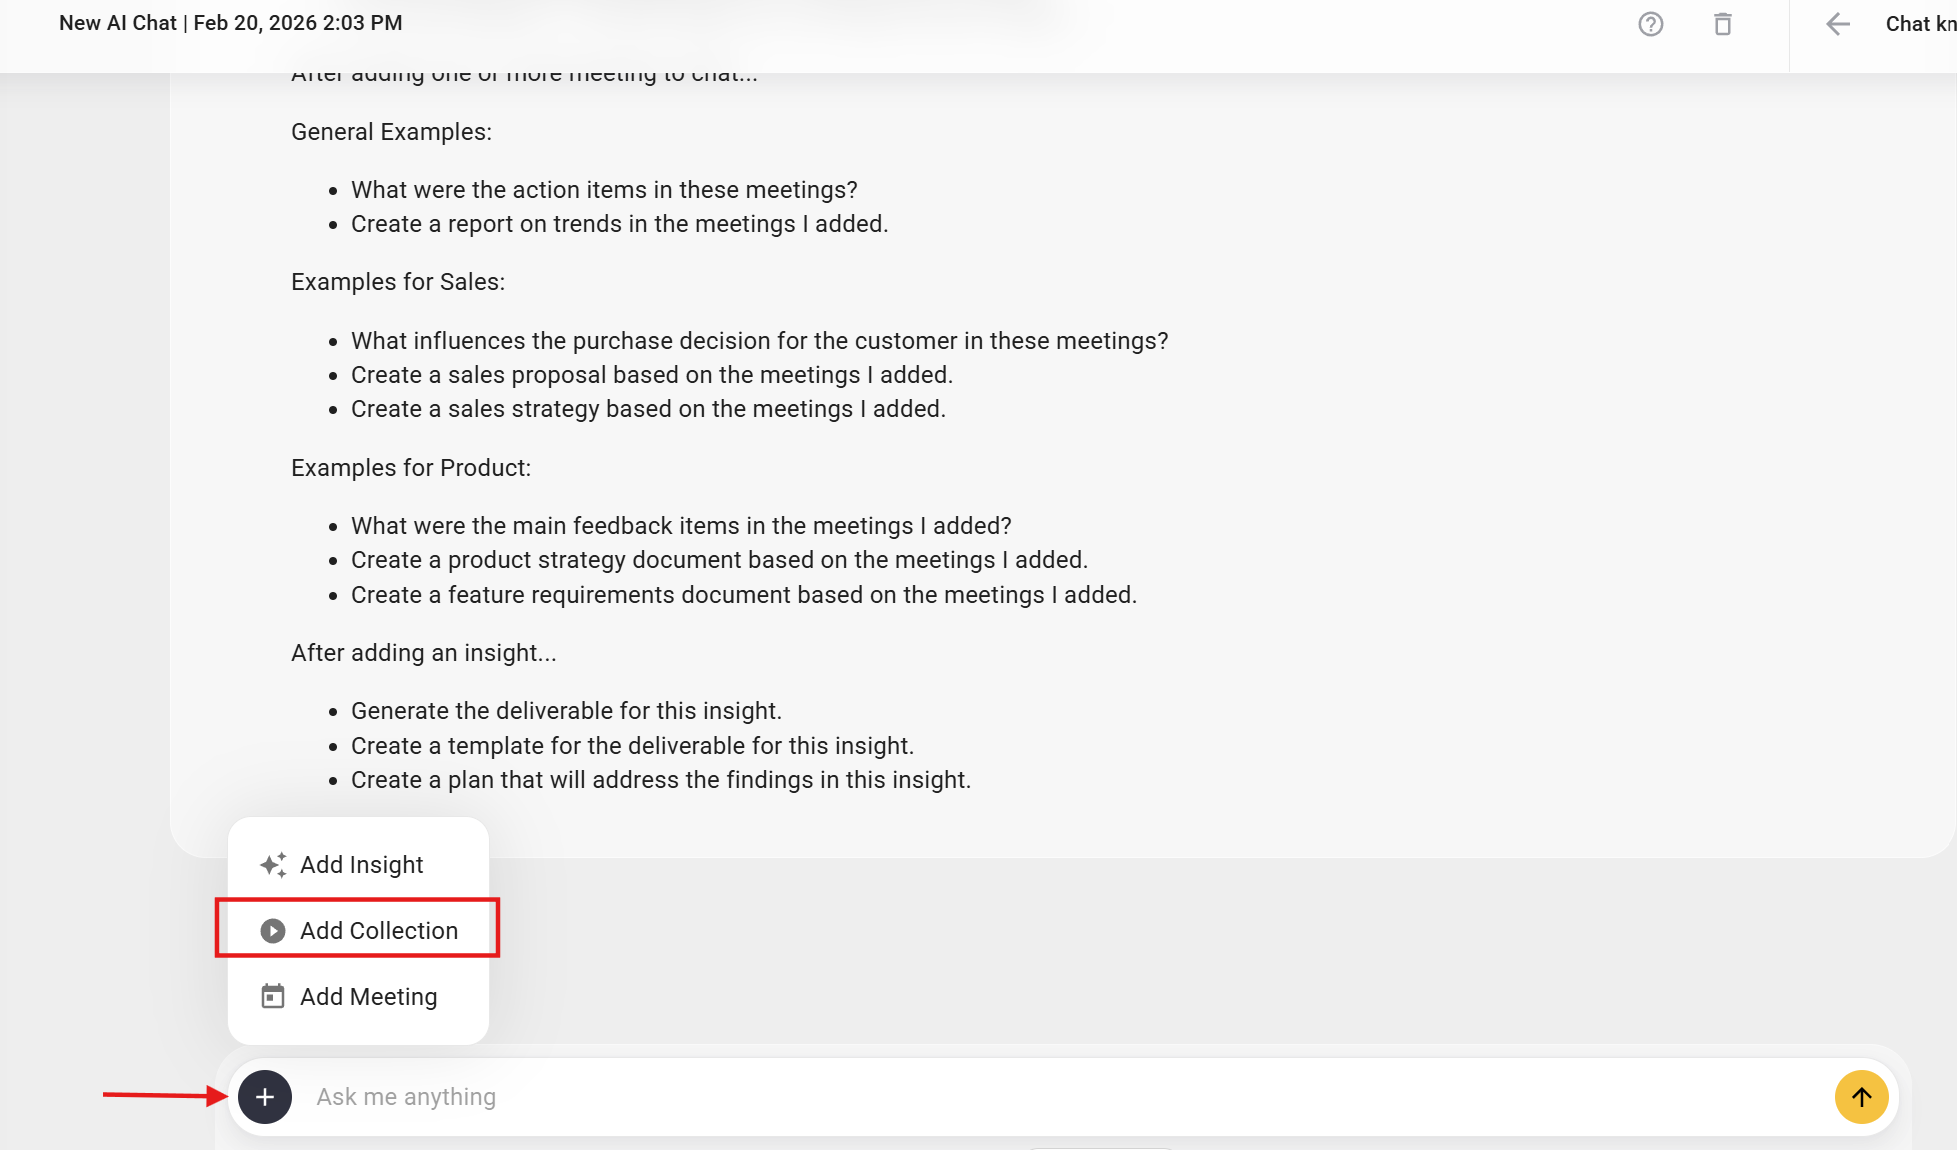Click the play-circle icon beside Add Collection
The height and width of the screenshot is (1150, 1957).
click(273, 931)
